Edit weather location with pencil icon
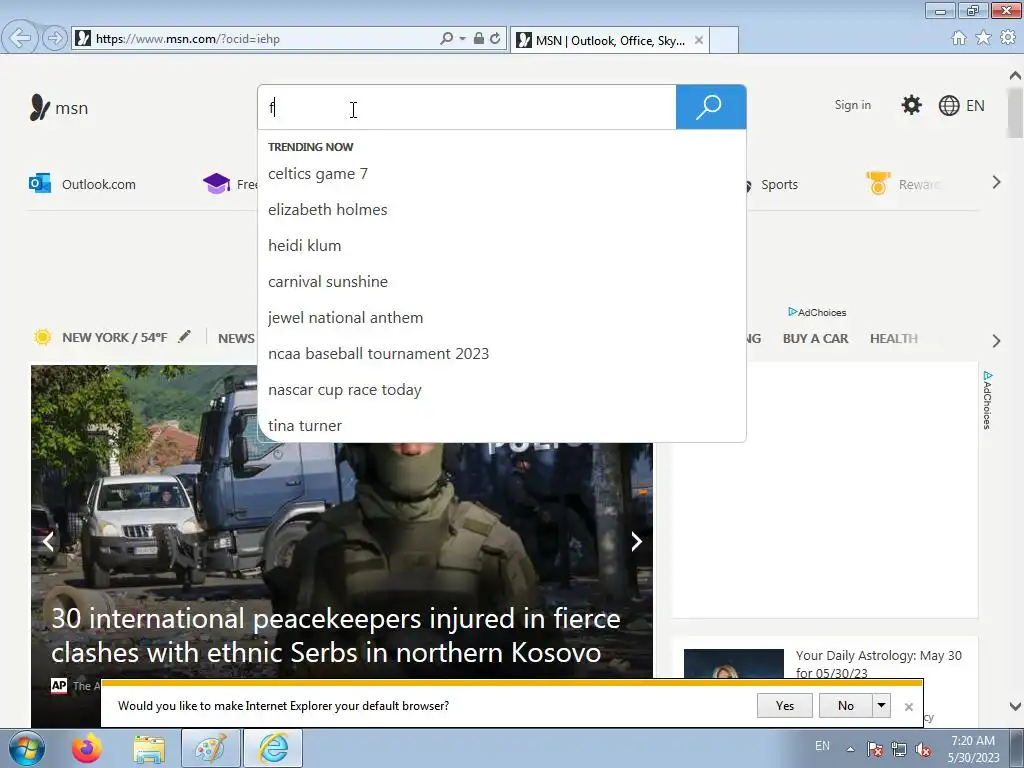 point(185,336)
